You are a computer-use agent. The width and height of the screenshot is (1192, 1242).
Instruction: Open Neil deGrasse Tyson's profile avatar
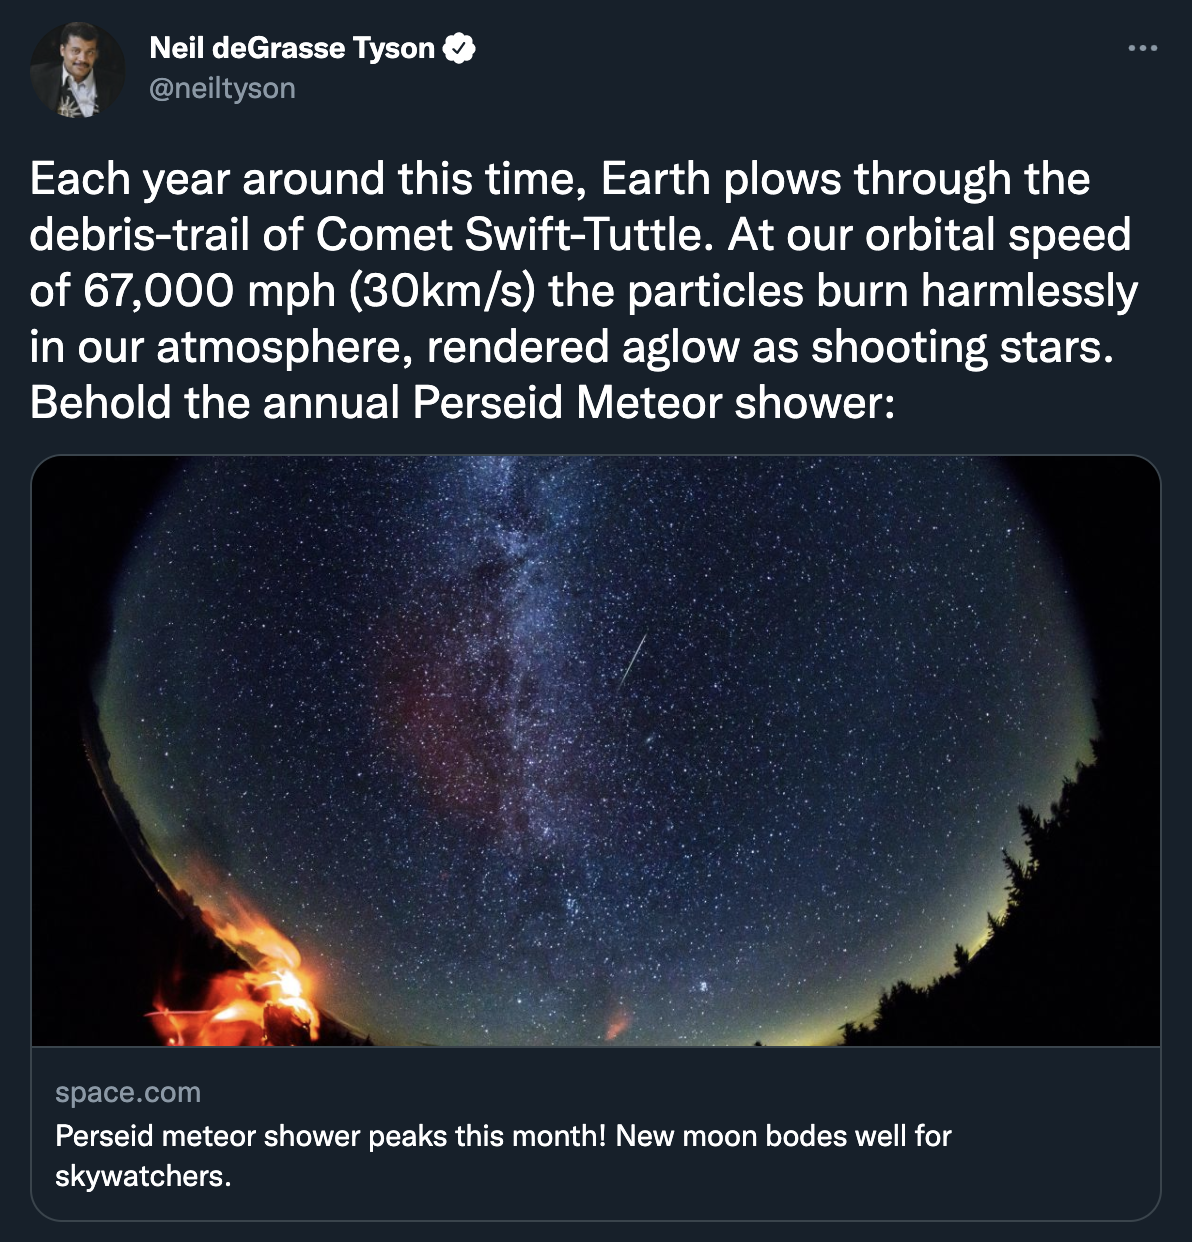coord(77,69)
